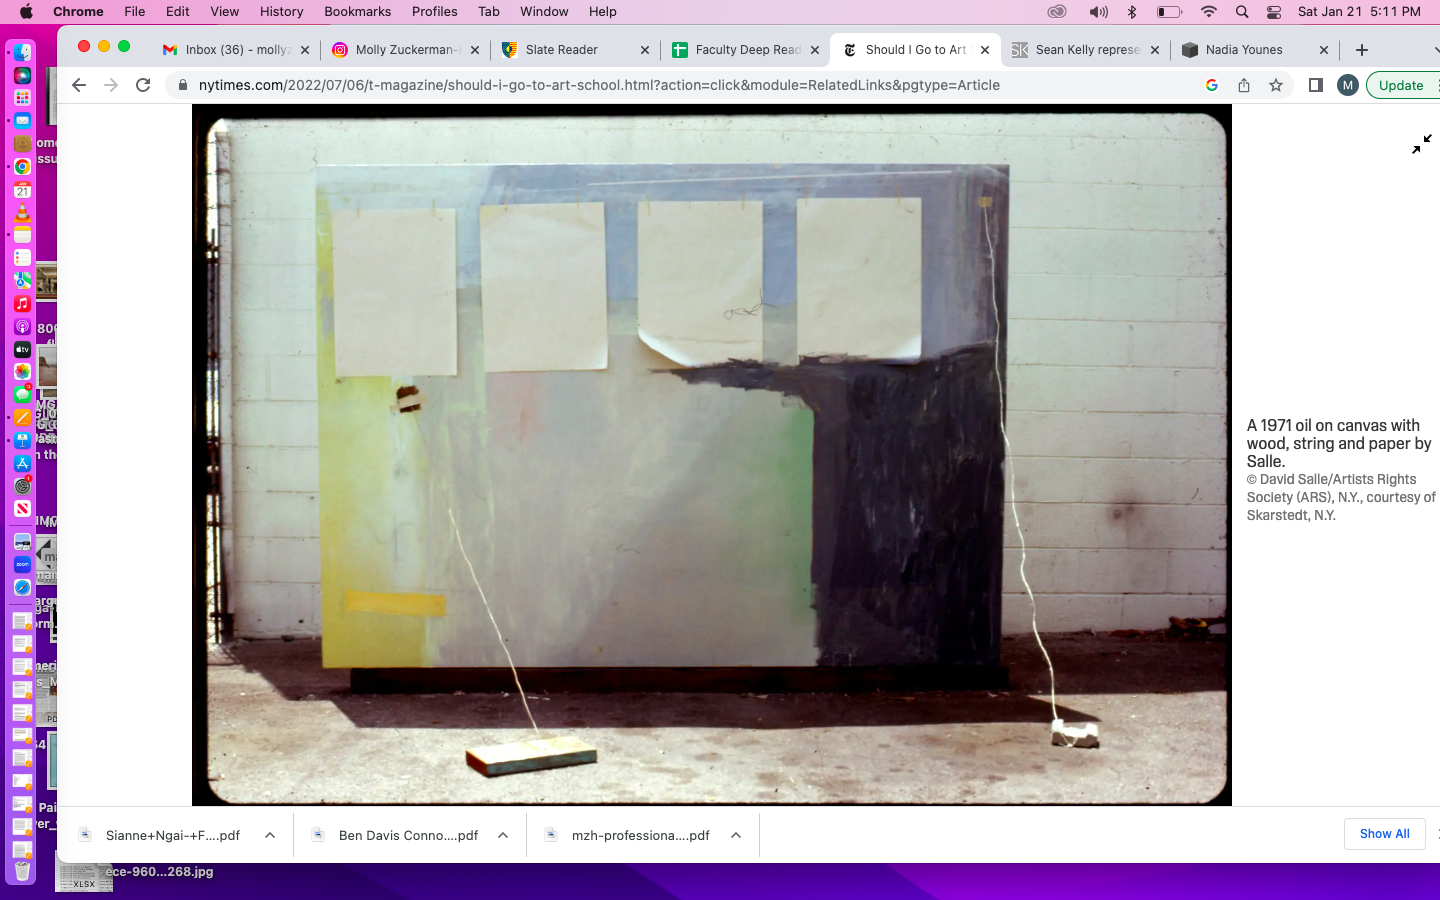The image size is (1440, 900).
Task: Switch to the Sean Kelly tab
Action: 1086,50
